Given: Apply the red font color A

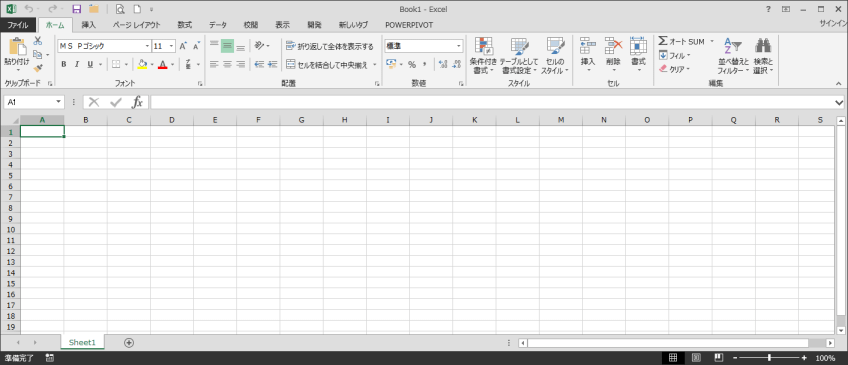Looking at the screenshot, I should [163, 64].
